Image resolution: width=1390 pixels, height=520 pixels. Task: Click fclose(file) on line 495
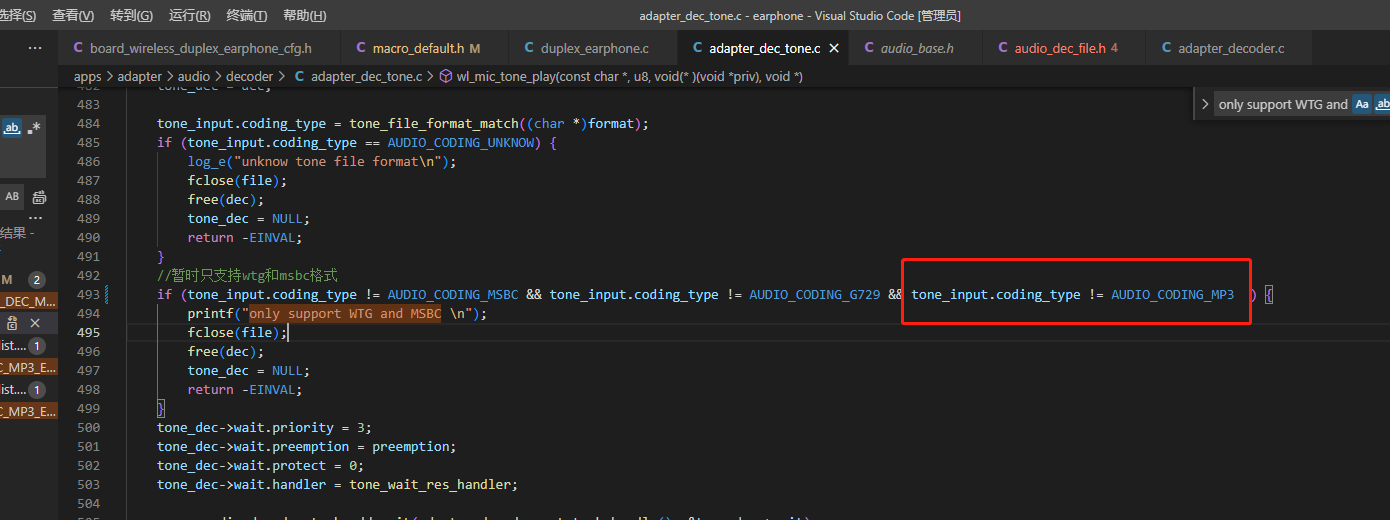point(237,332)
